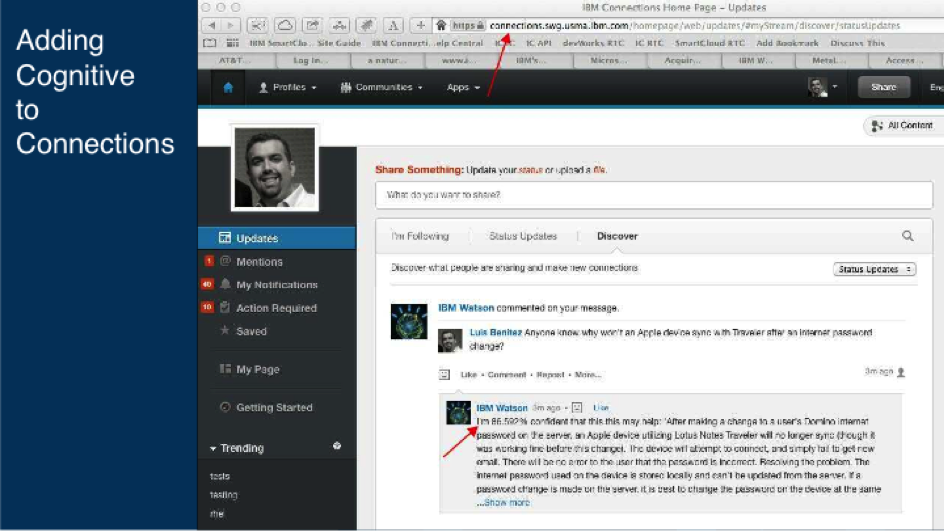Switch to the Metal... browser tab

coord(831,60)
